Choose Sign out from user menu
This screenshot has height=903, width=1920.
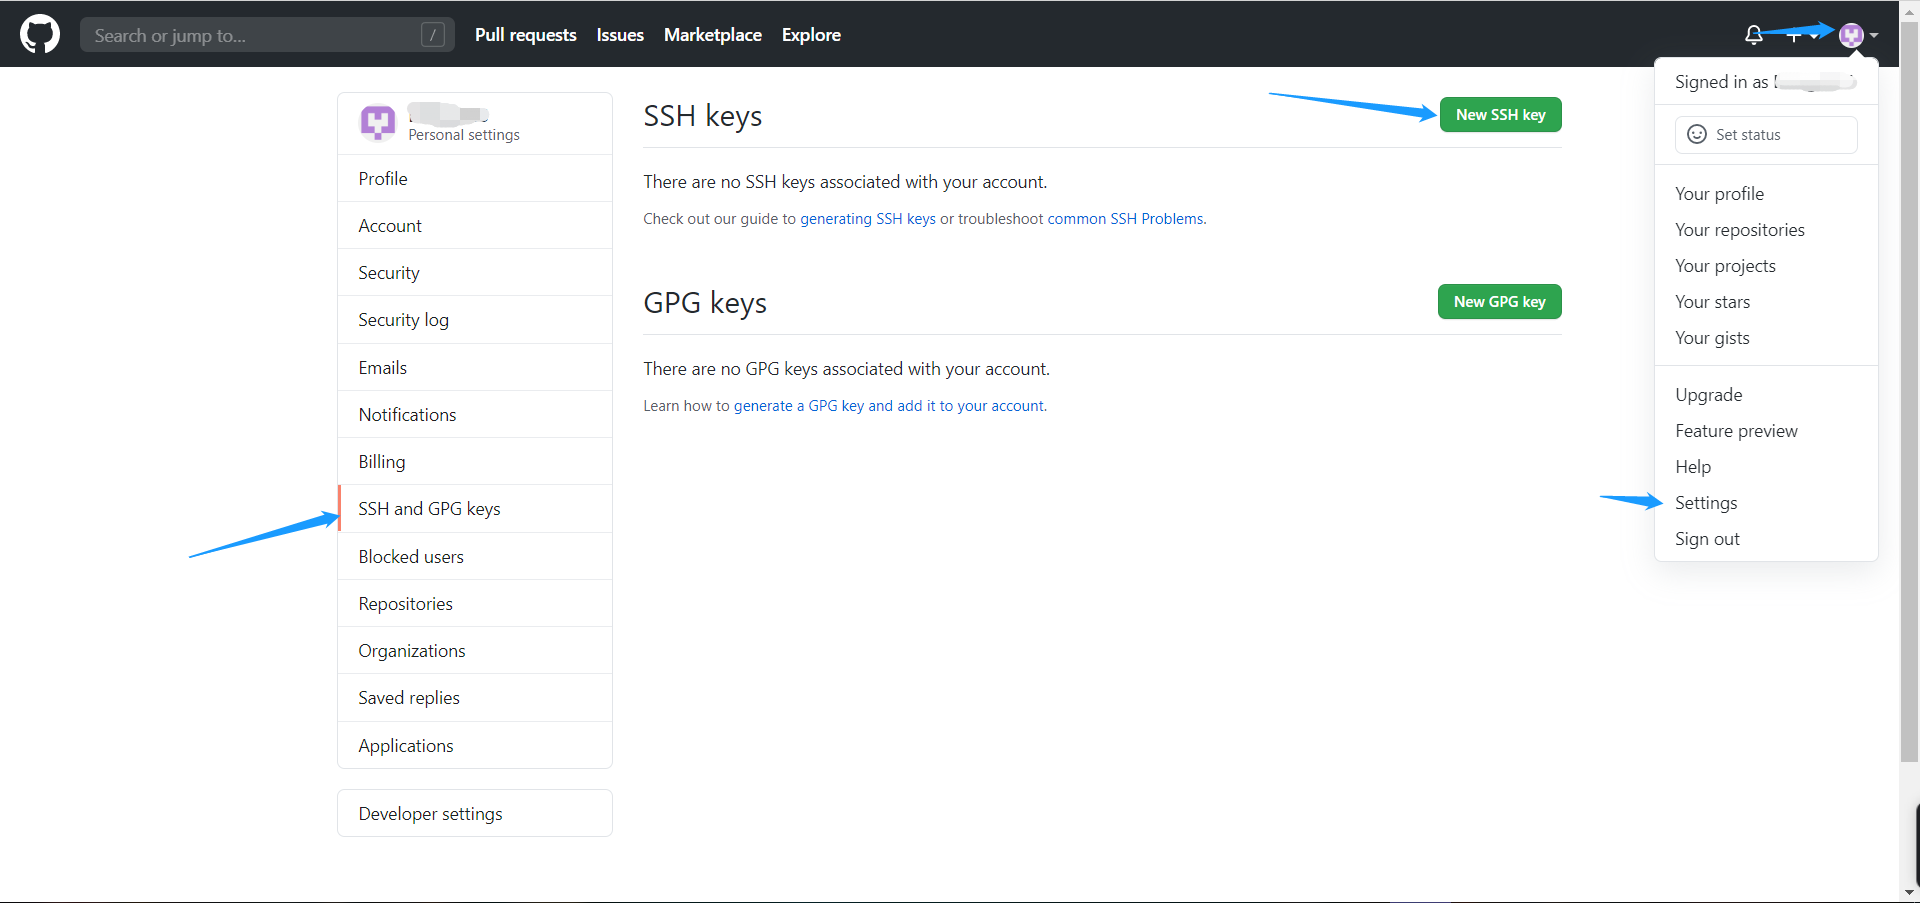point(1707,539)
